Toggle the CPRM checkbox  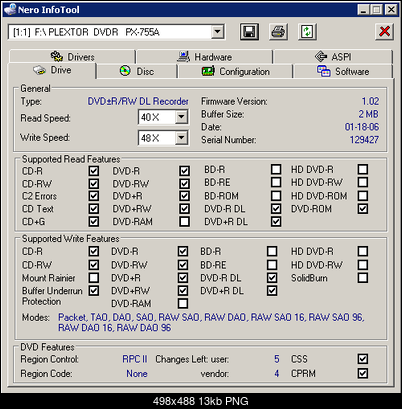[x=363, y=373]
